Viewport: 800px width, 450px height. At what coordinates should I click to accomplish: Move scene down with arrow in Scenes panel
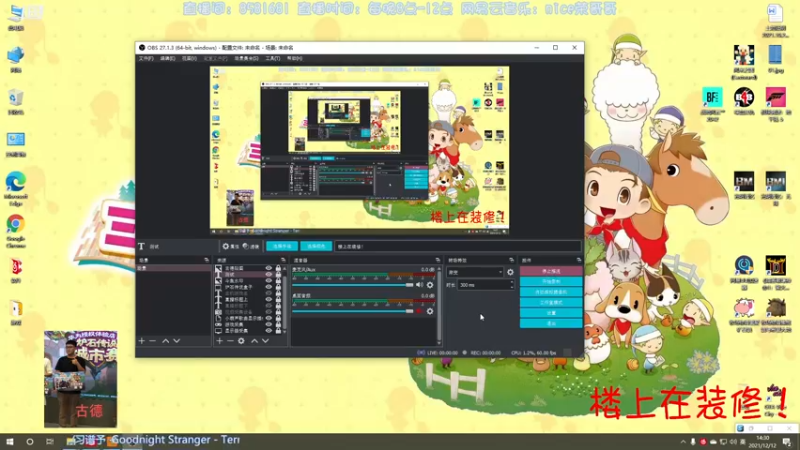177,341
